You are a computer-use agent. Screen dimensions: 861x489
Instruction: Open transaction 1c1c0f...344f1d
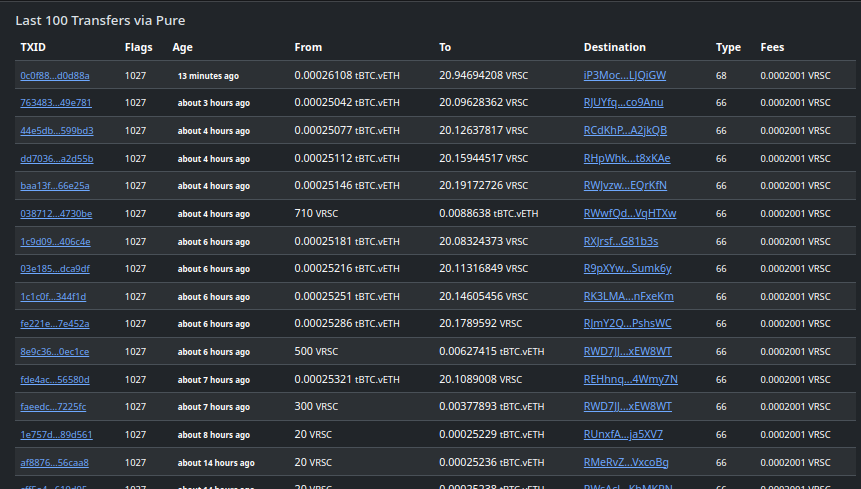53,296
